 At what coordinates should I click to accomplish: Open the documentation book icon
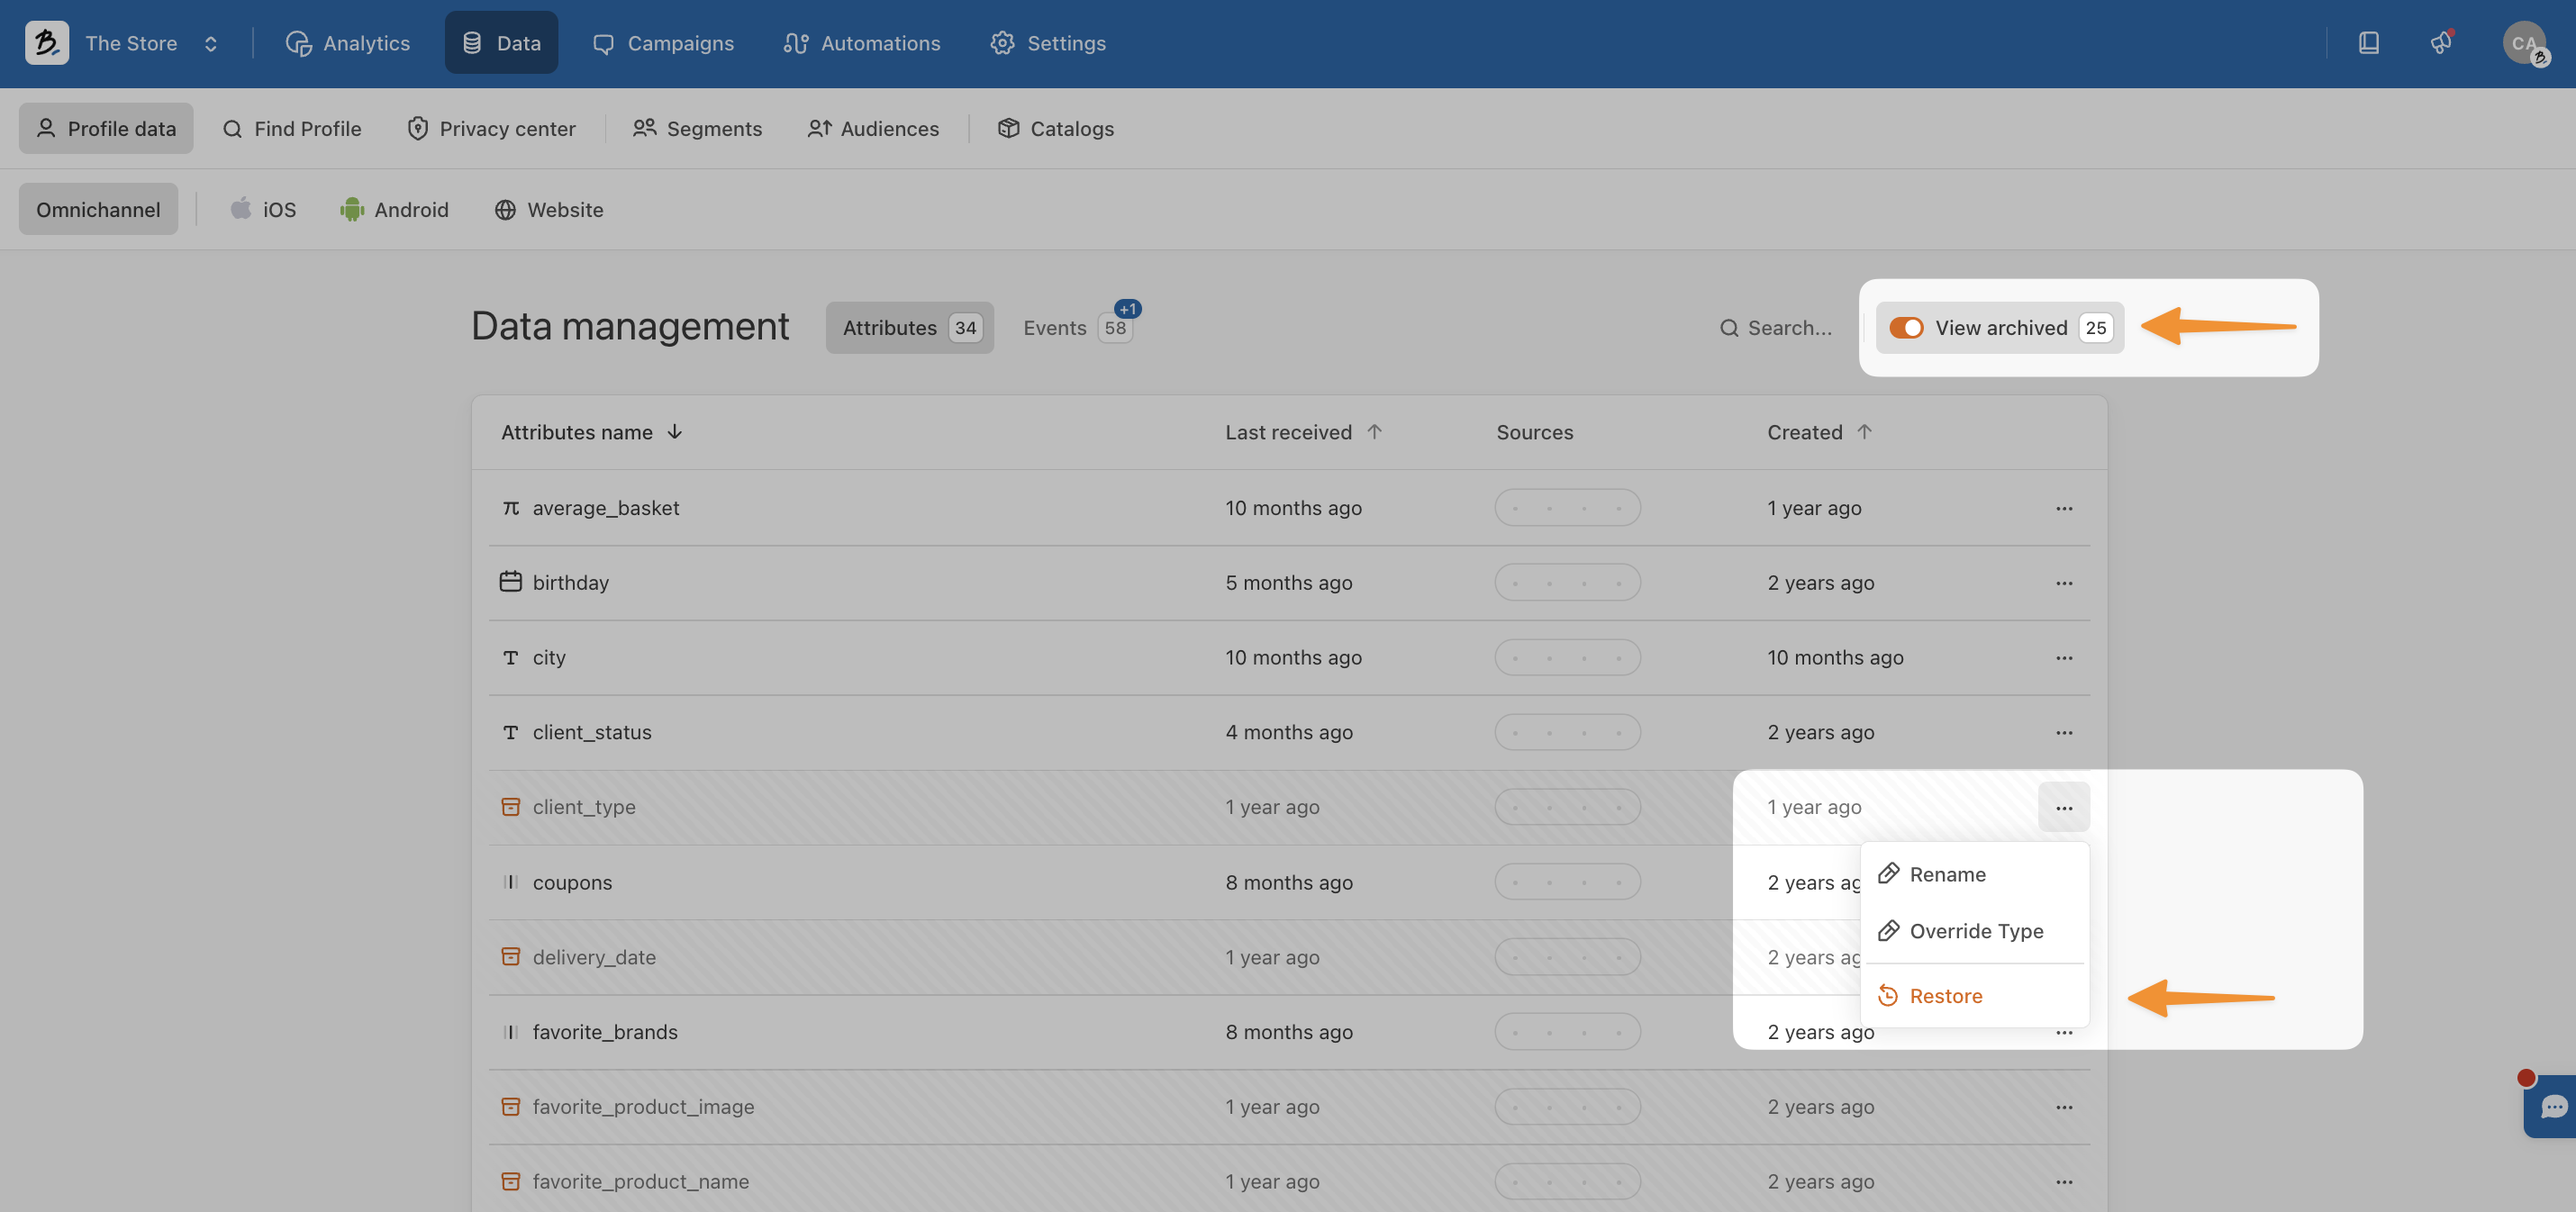pos(2368,43)
